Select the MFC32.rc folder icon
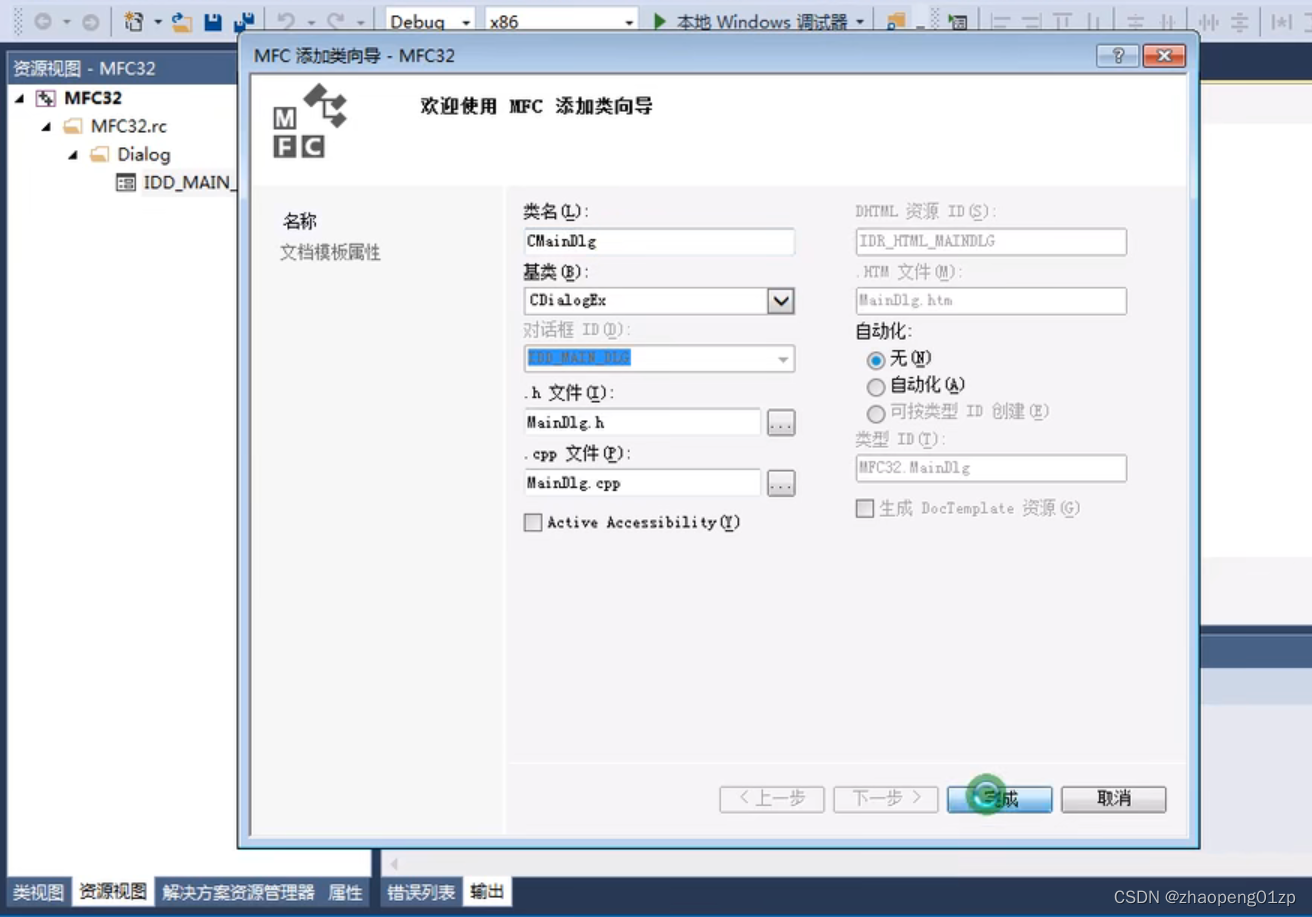The width and height of the screenshot is (1312, 917). pos(72,126)
